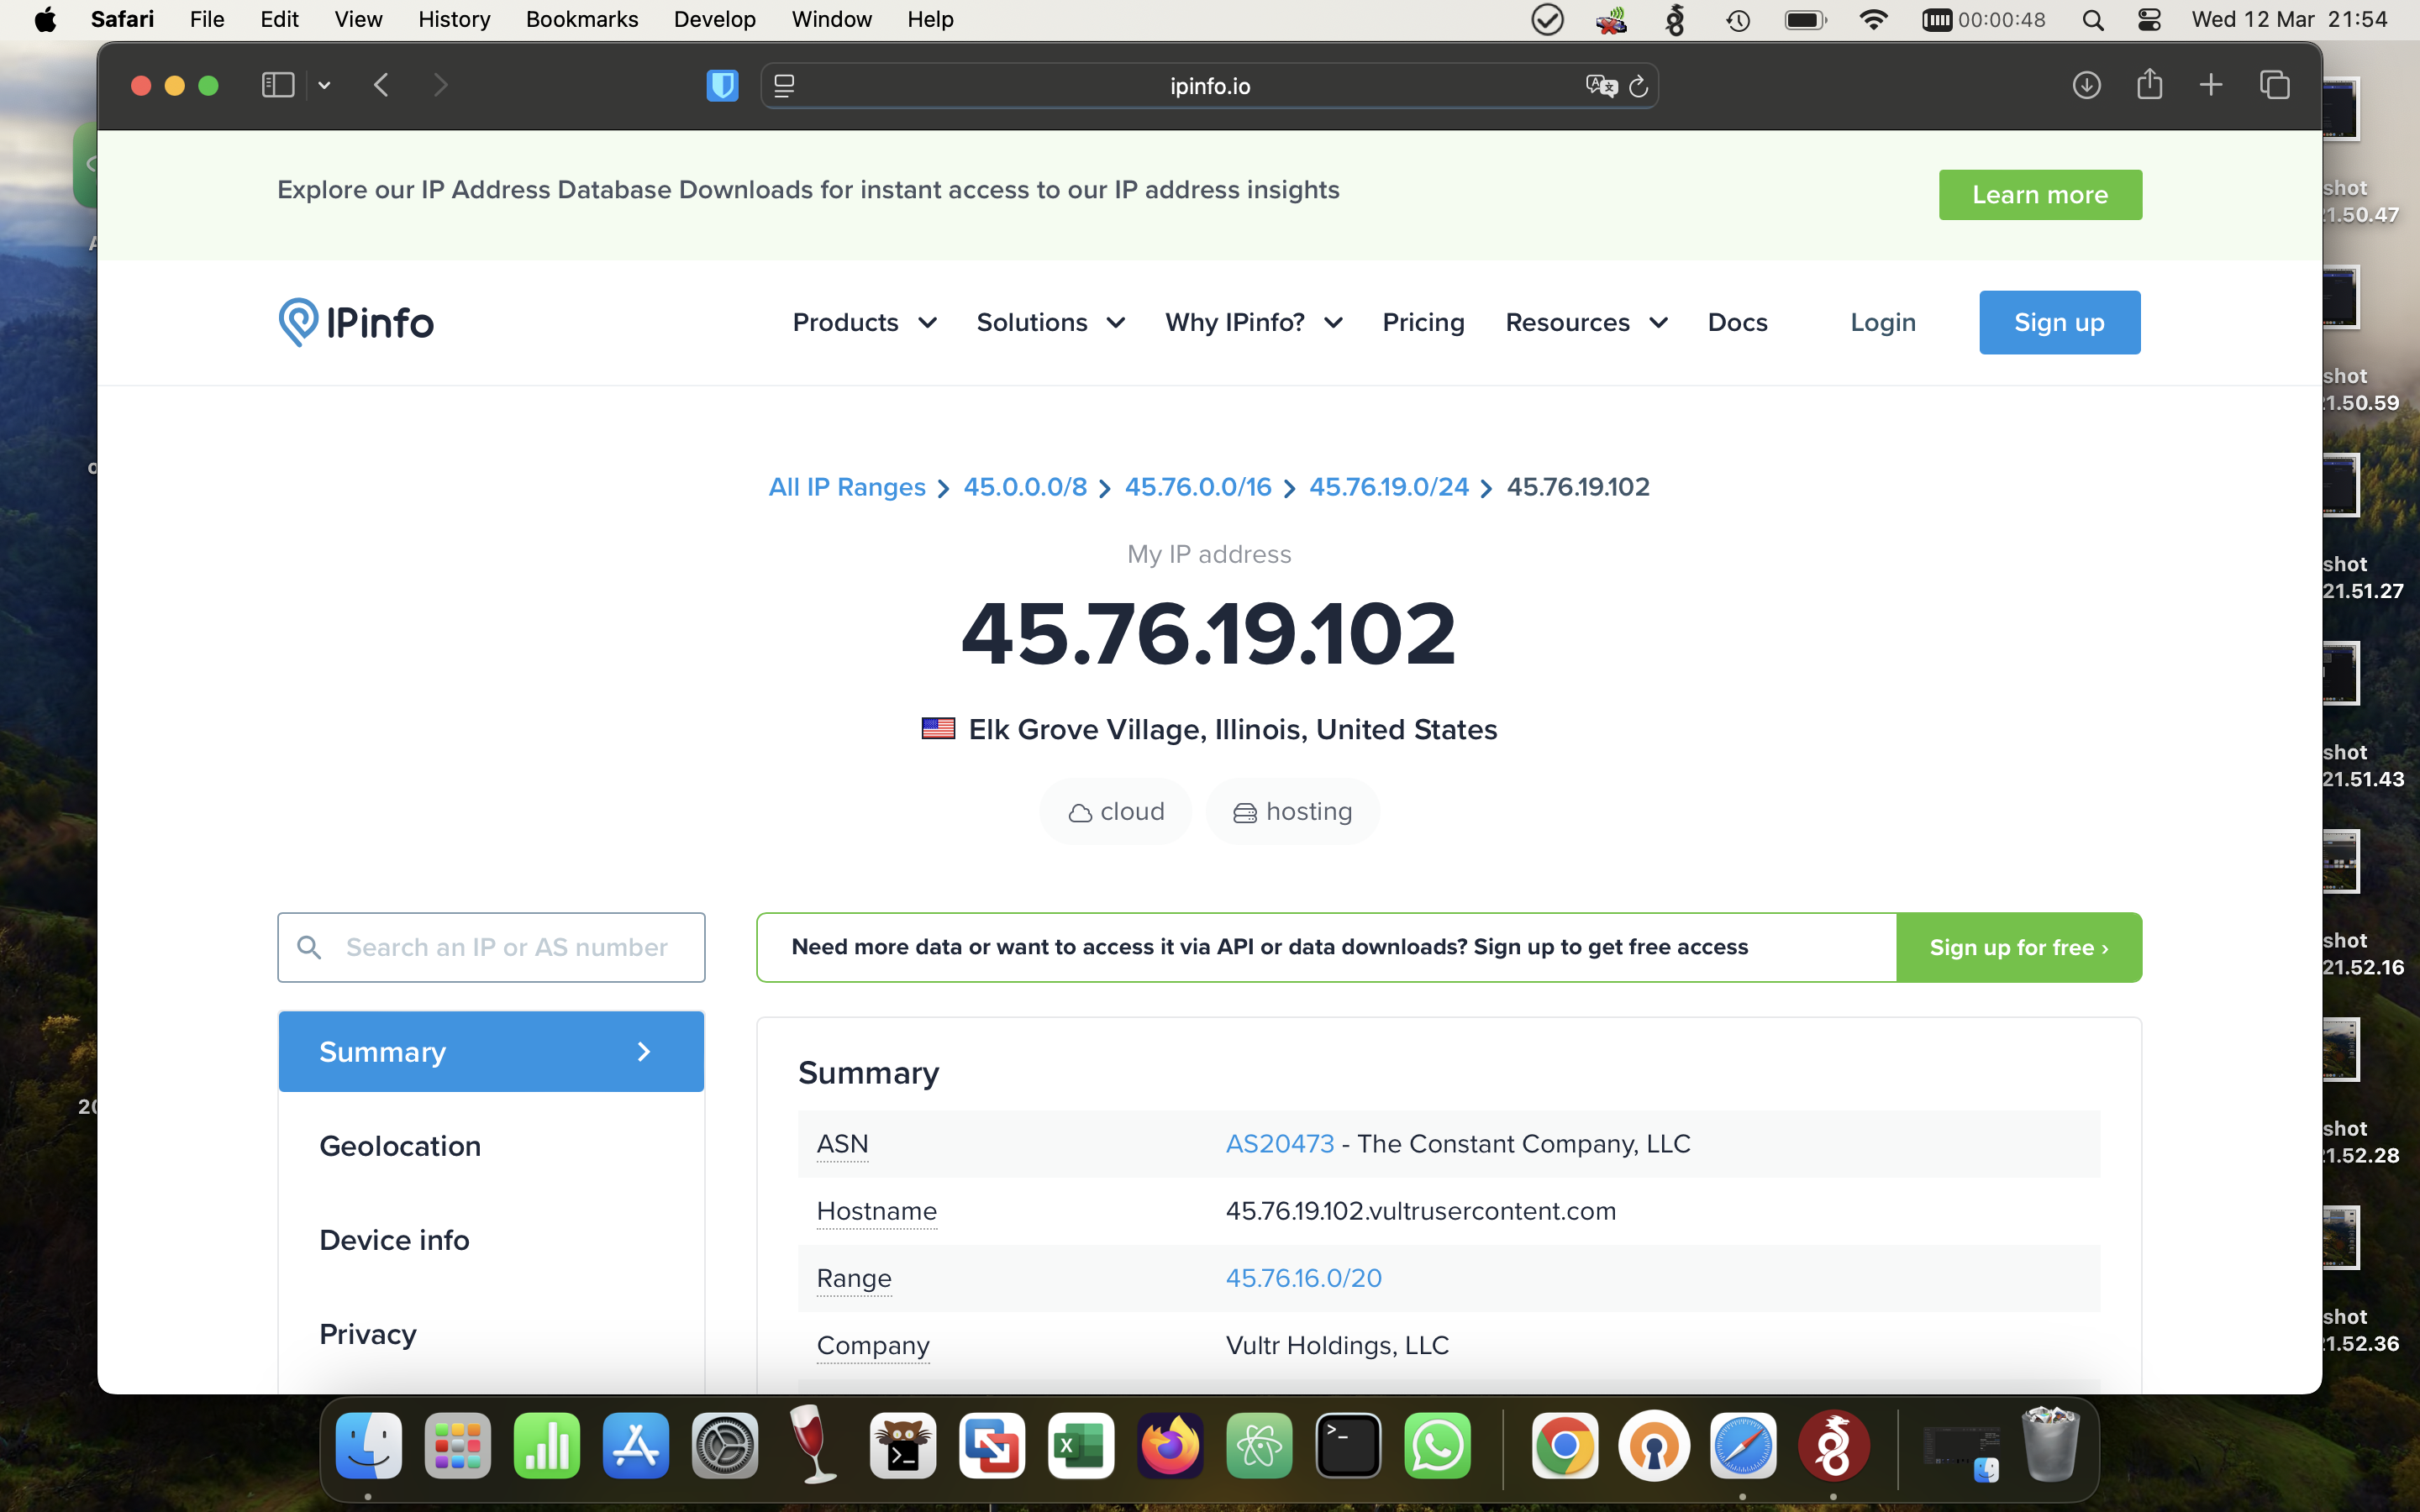This screenshot has width=2420, height=1512.
Task: Open the AS20473 ASN link
Action: (x=1280, y=1143)
